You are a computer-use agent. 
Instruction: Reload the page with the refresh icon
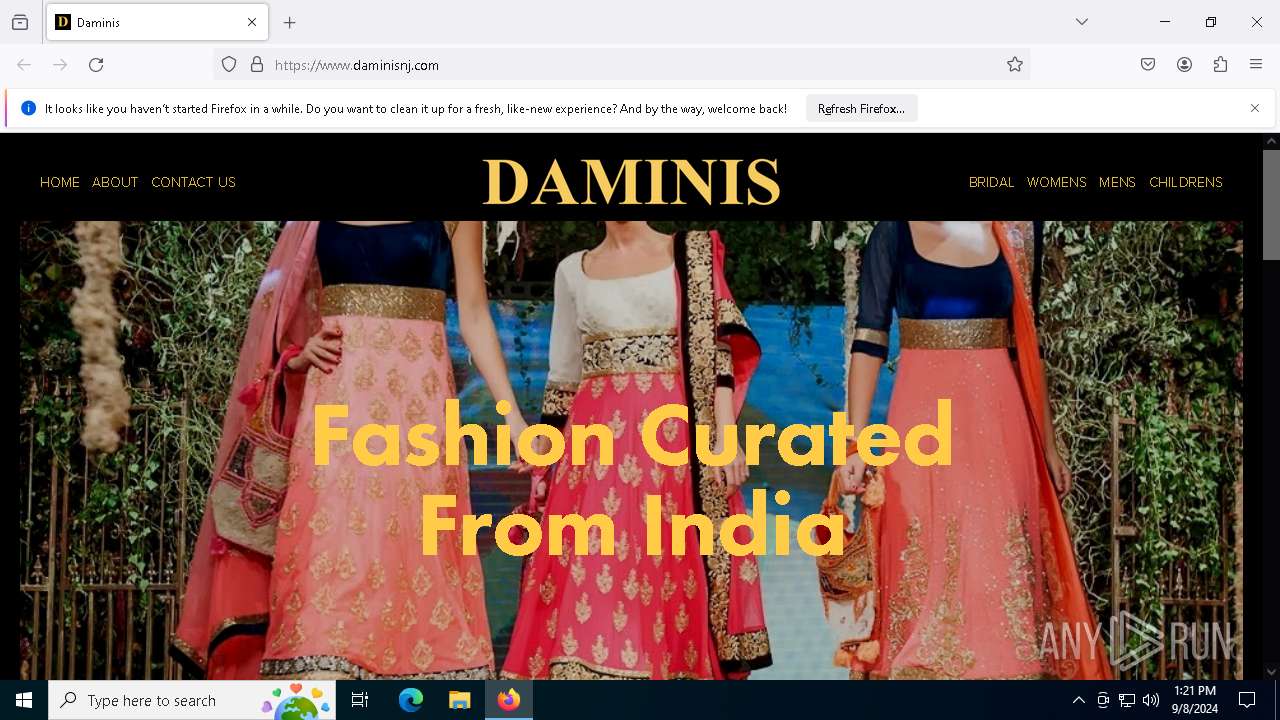pos(96,65)
